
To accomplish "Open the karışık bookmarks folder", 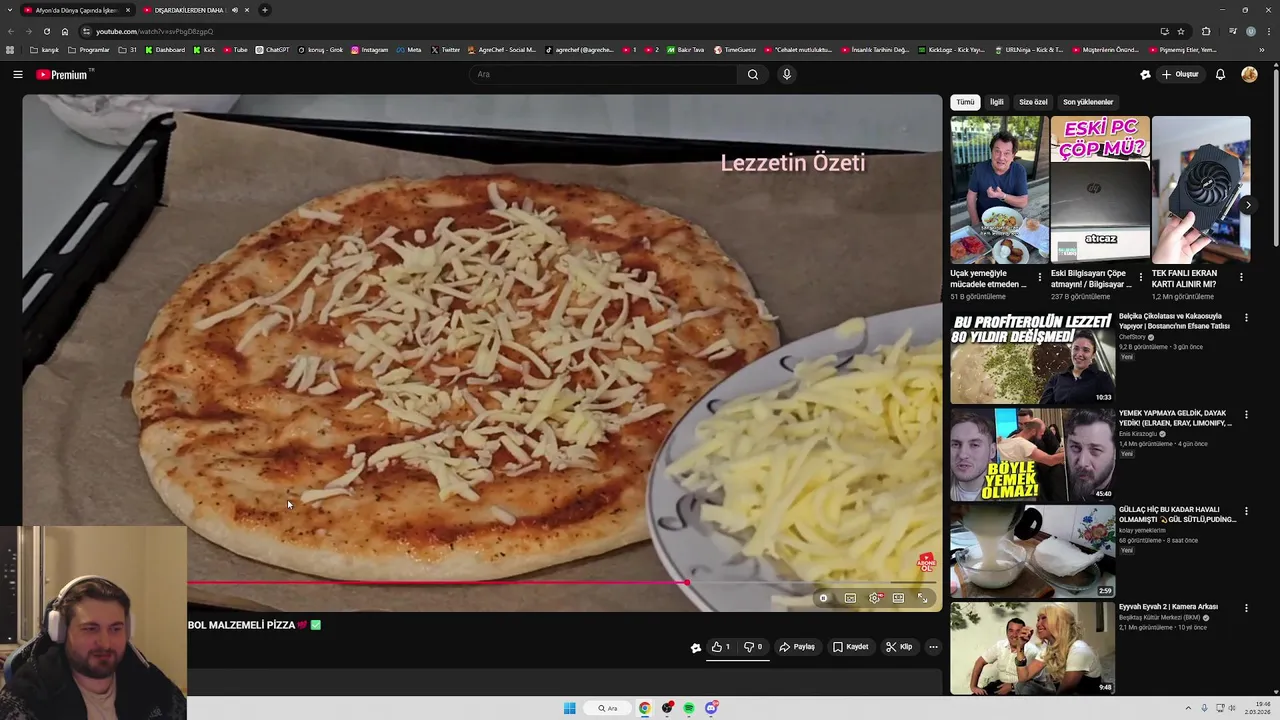I will click(44, 49).
